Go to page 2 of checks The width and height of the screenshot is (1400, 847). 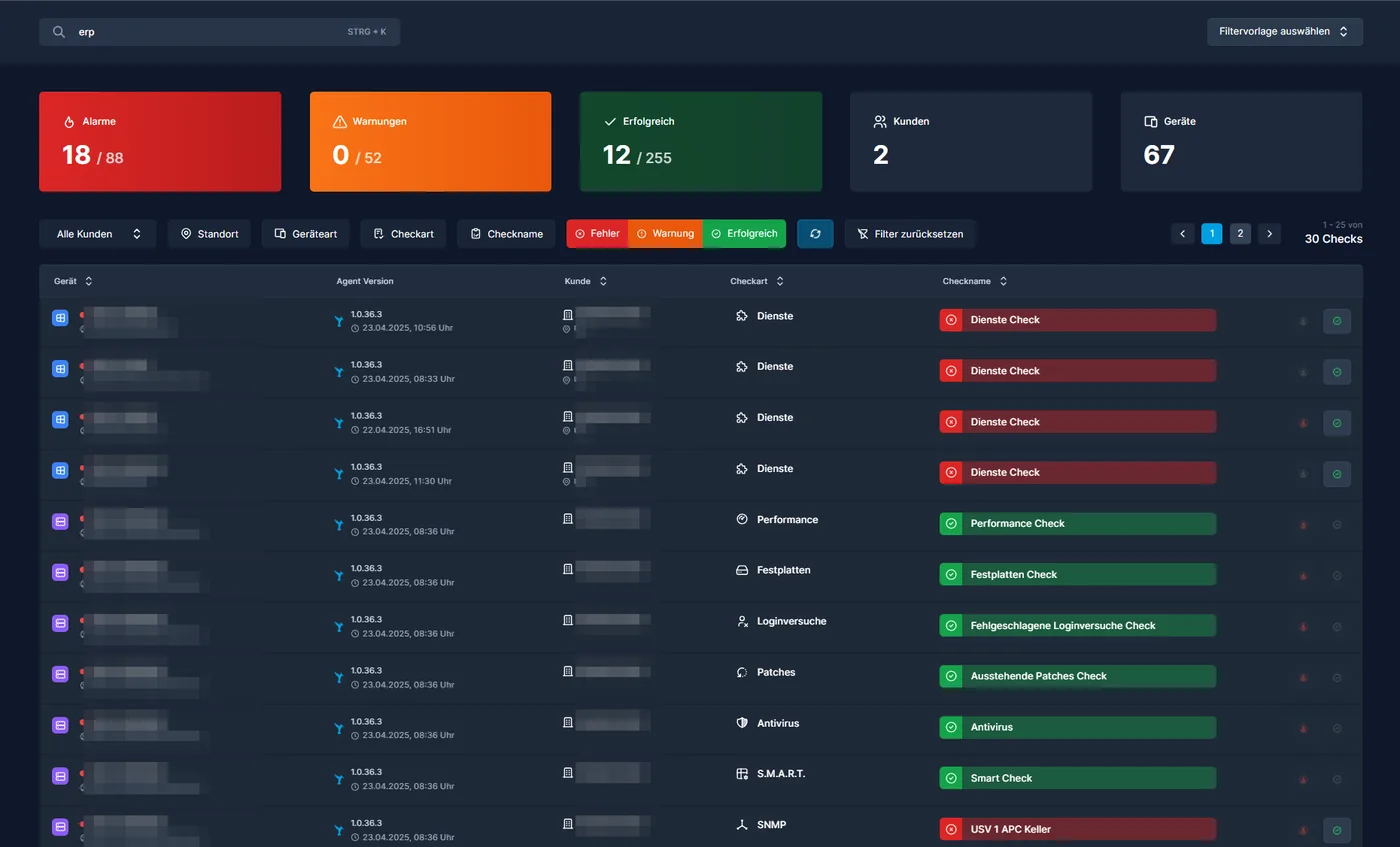click(1240, 234)
